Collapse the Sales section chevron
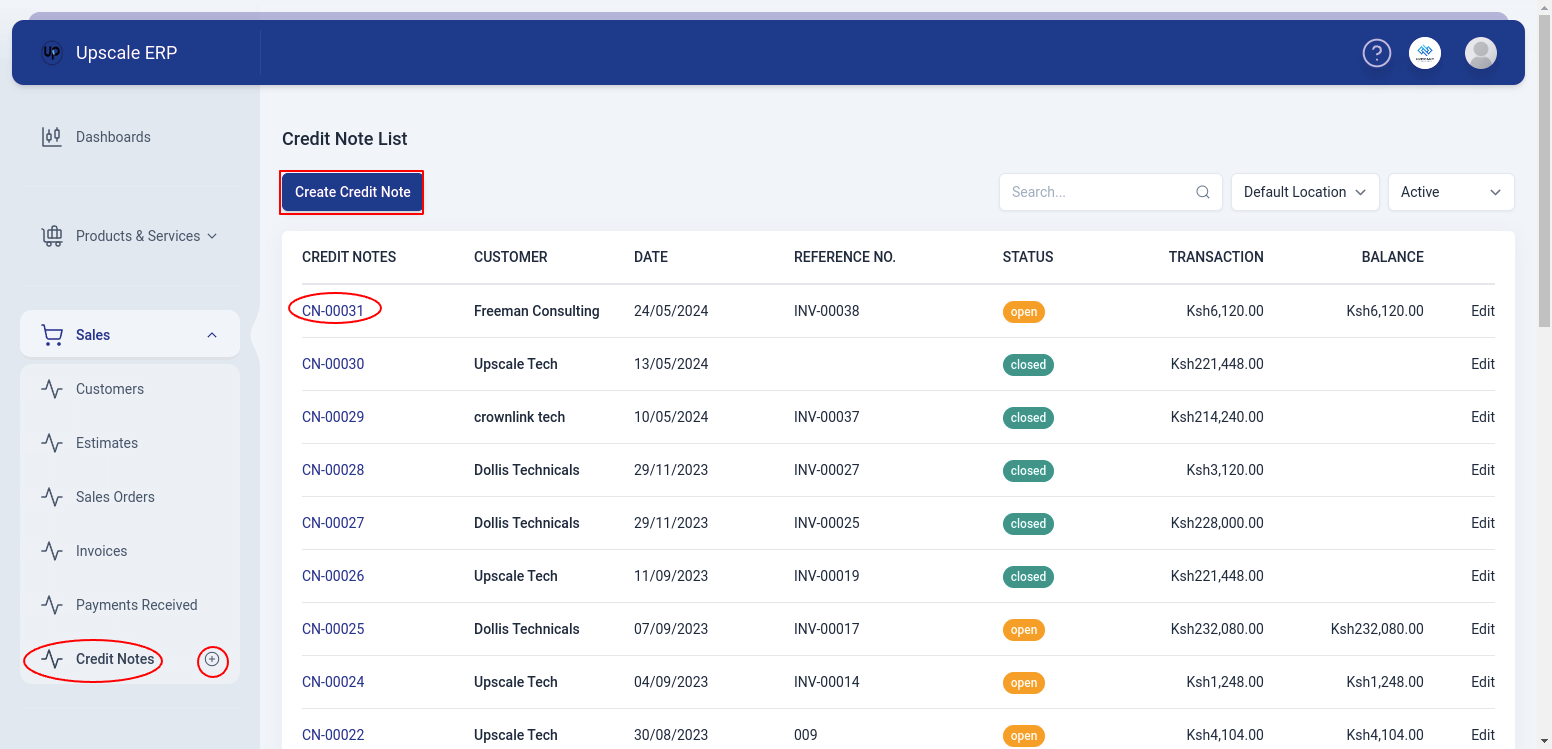 [212, 335]
